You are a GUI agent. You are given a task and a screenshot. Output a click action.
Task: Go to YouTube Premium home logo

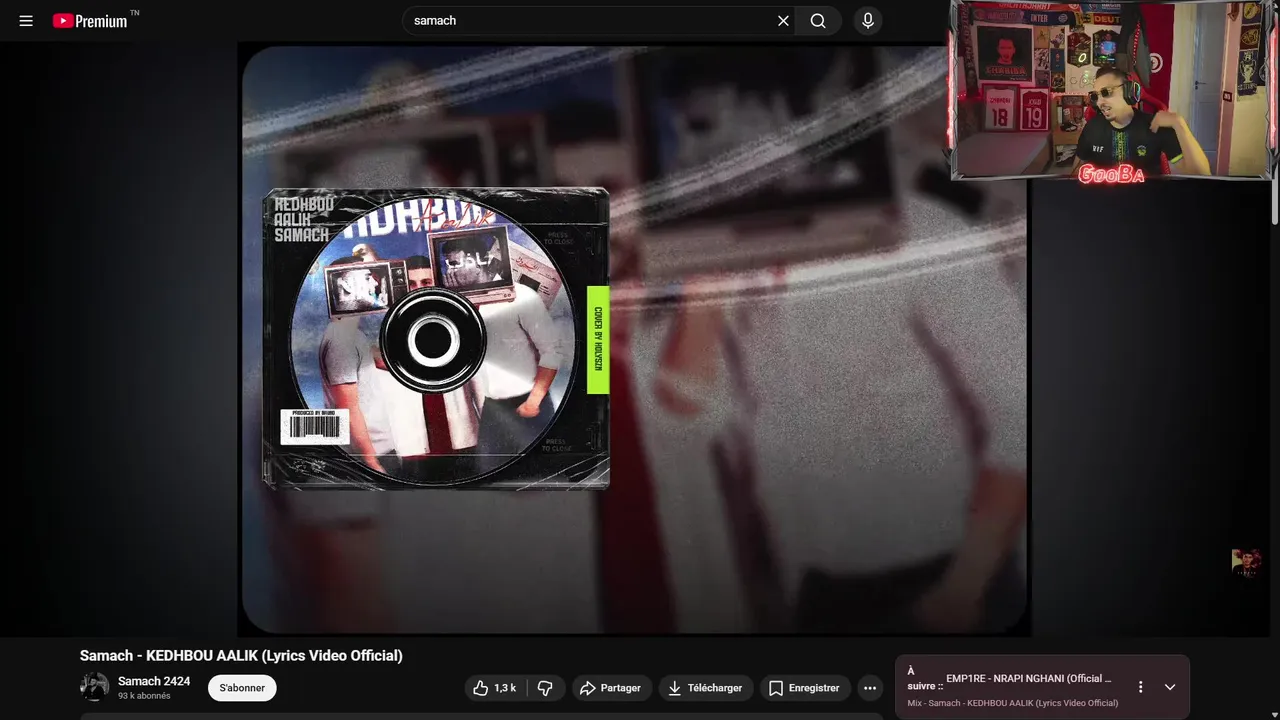[90, 21]
